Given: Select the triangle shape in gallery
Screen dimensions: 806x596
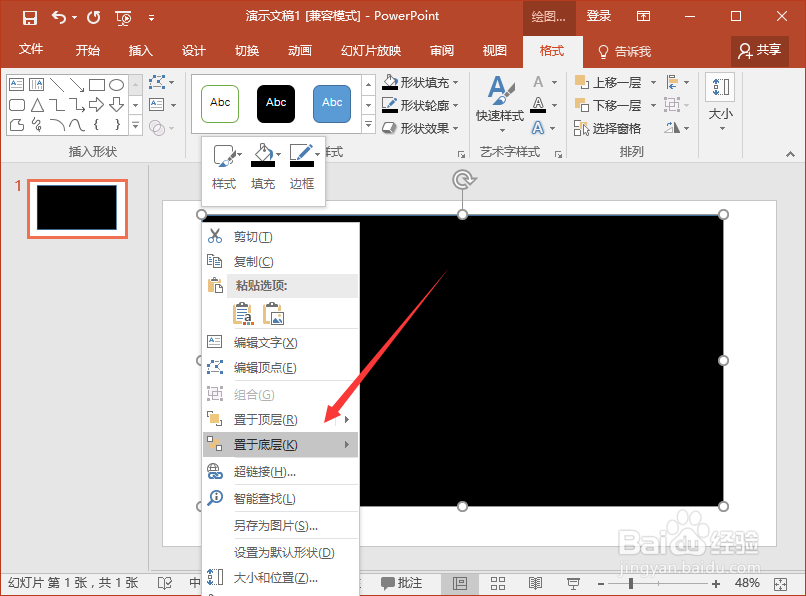Looking at the screenshot, I should coord(37,105).
